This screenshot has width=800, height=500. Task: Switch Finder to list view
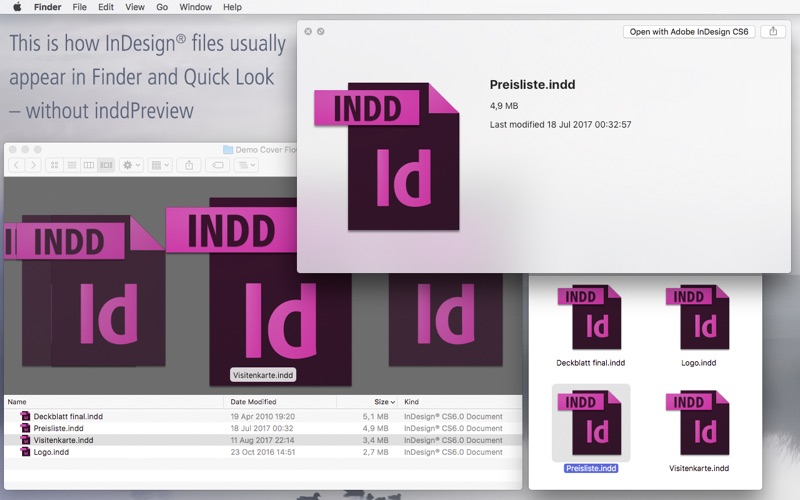pos(71,165)
